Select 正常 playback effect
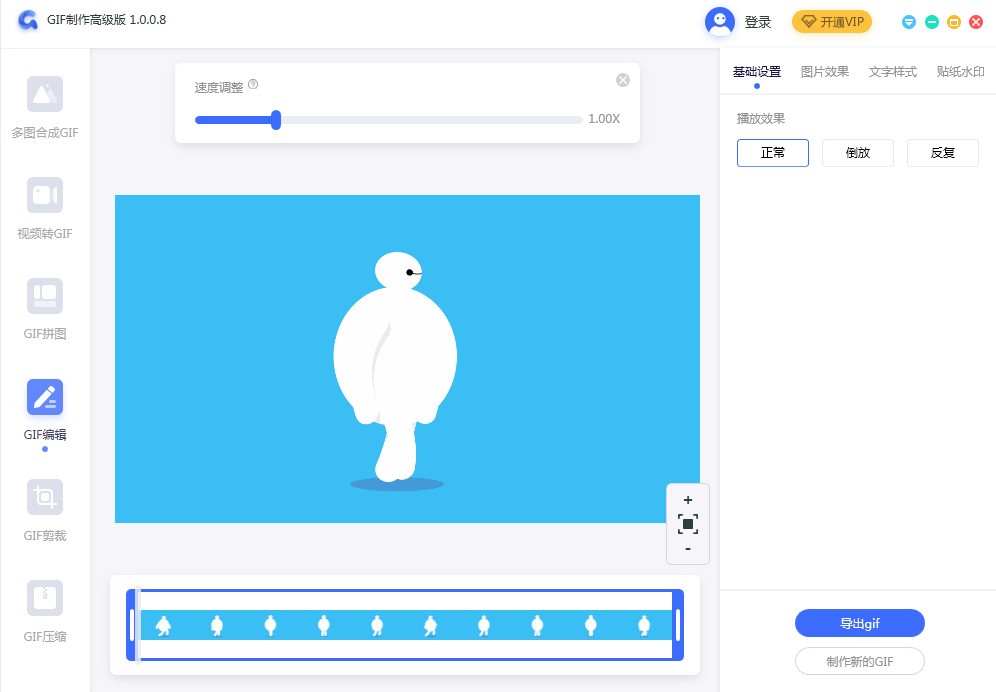Viewport: 996px width, 692px height. click(x=772, y=153)
